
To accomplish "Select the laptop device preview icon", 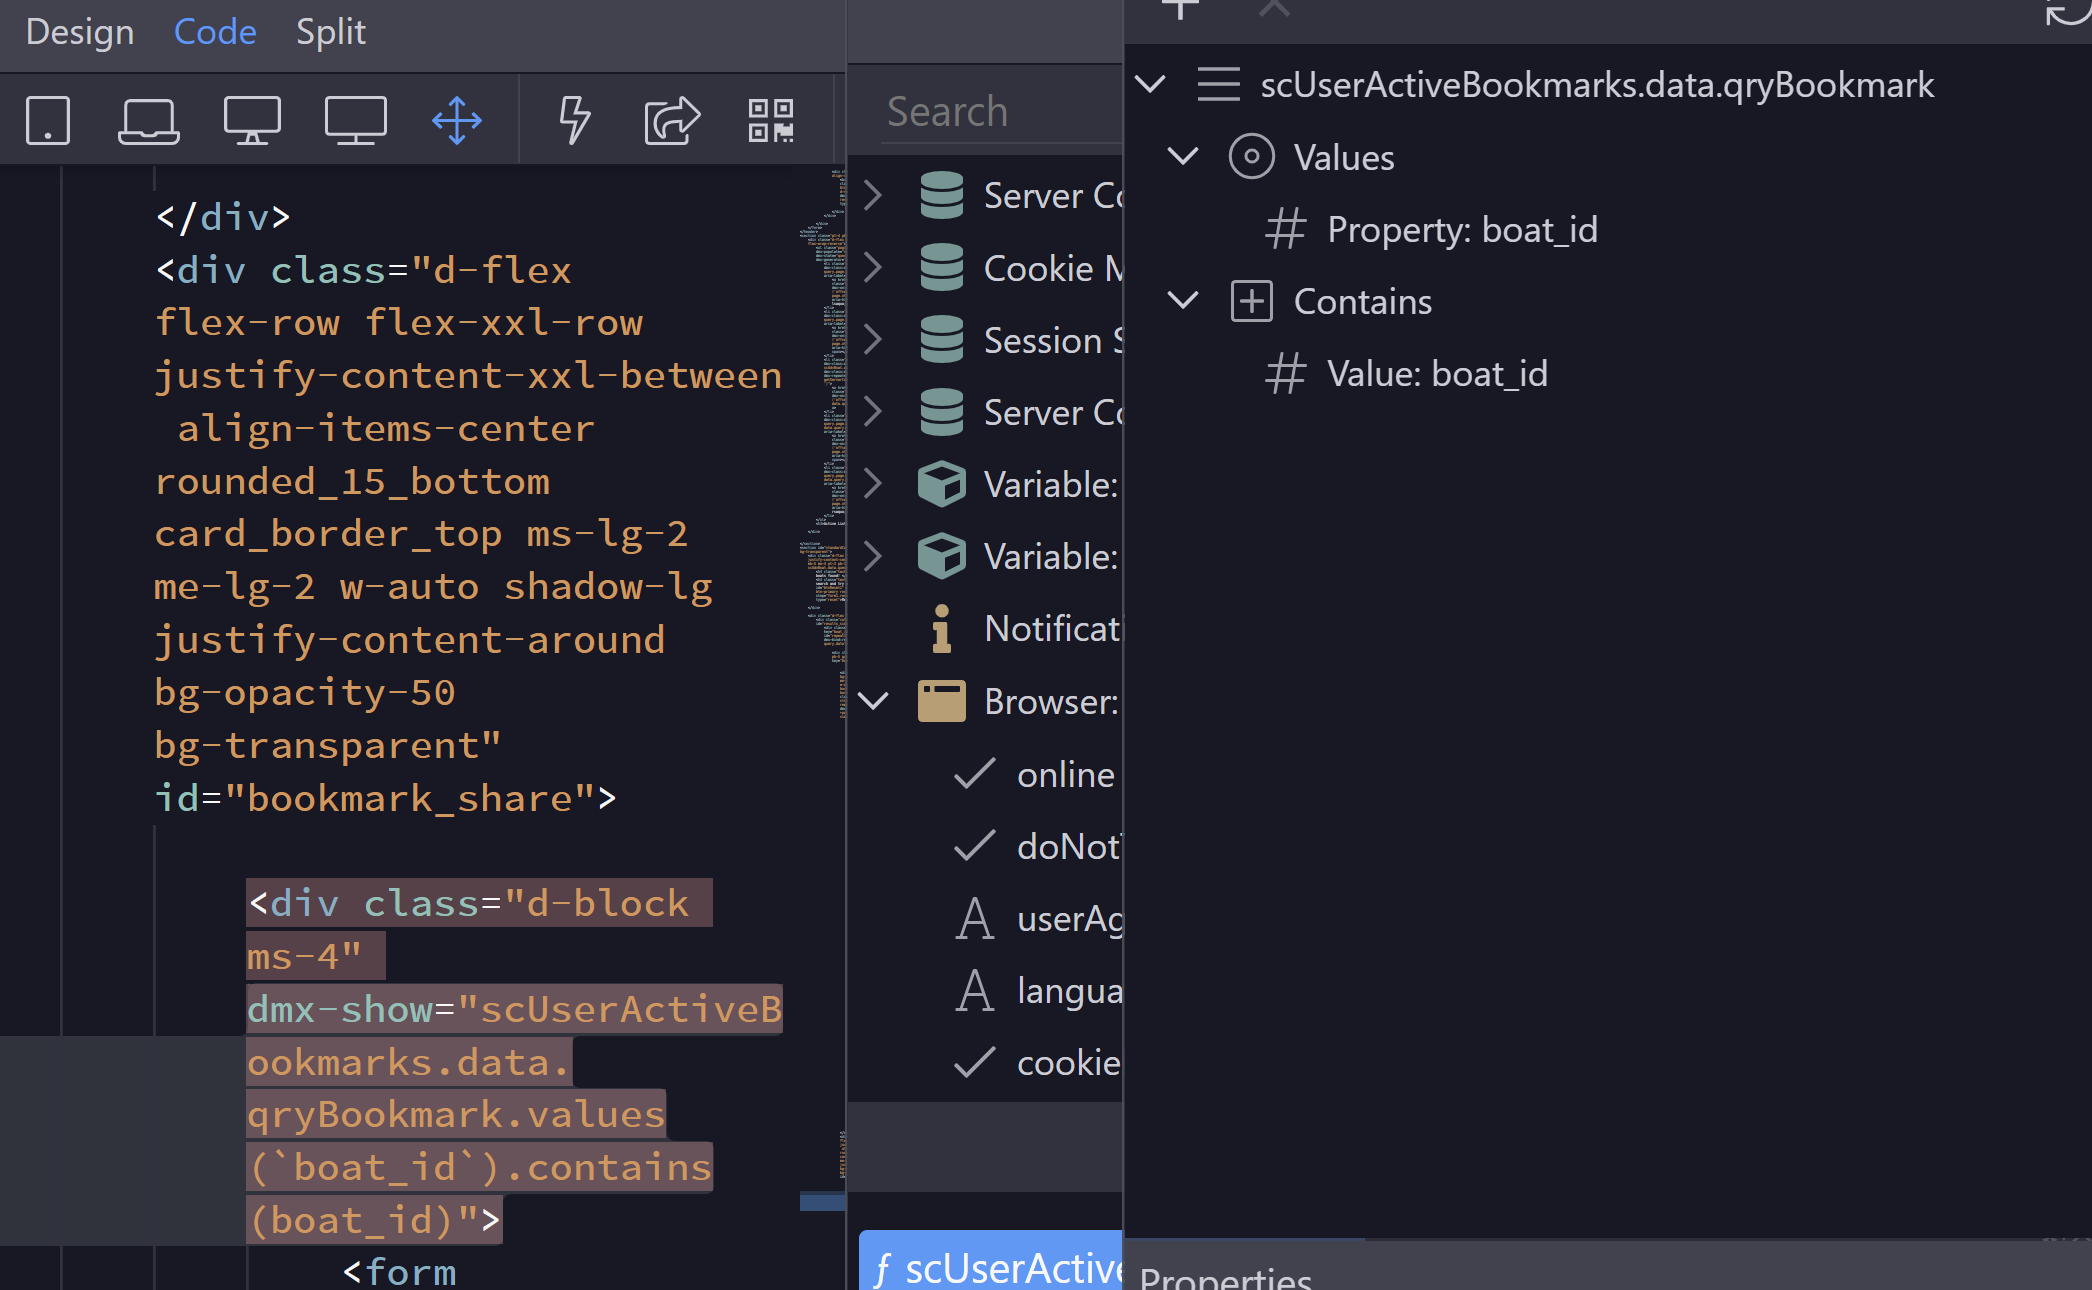I will tap(149, 120).
